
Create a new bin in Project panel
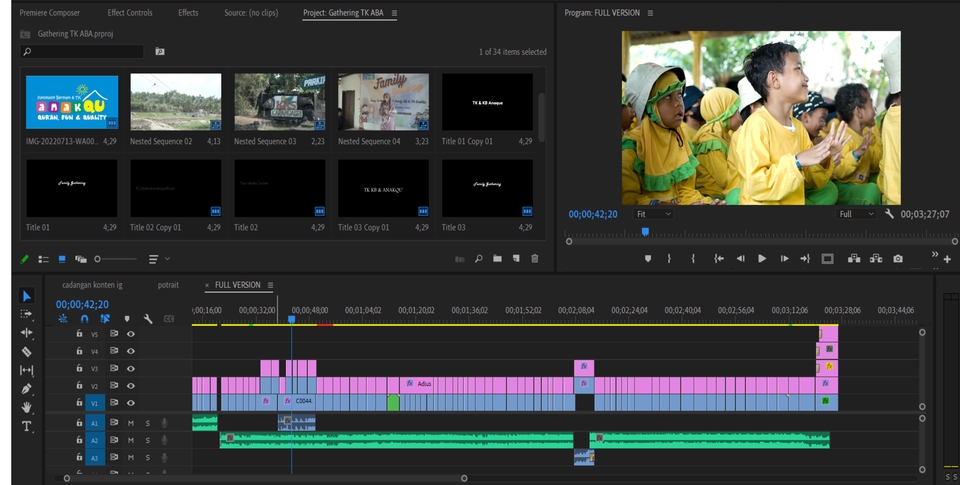[x=497, y=259]
